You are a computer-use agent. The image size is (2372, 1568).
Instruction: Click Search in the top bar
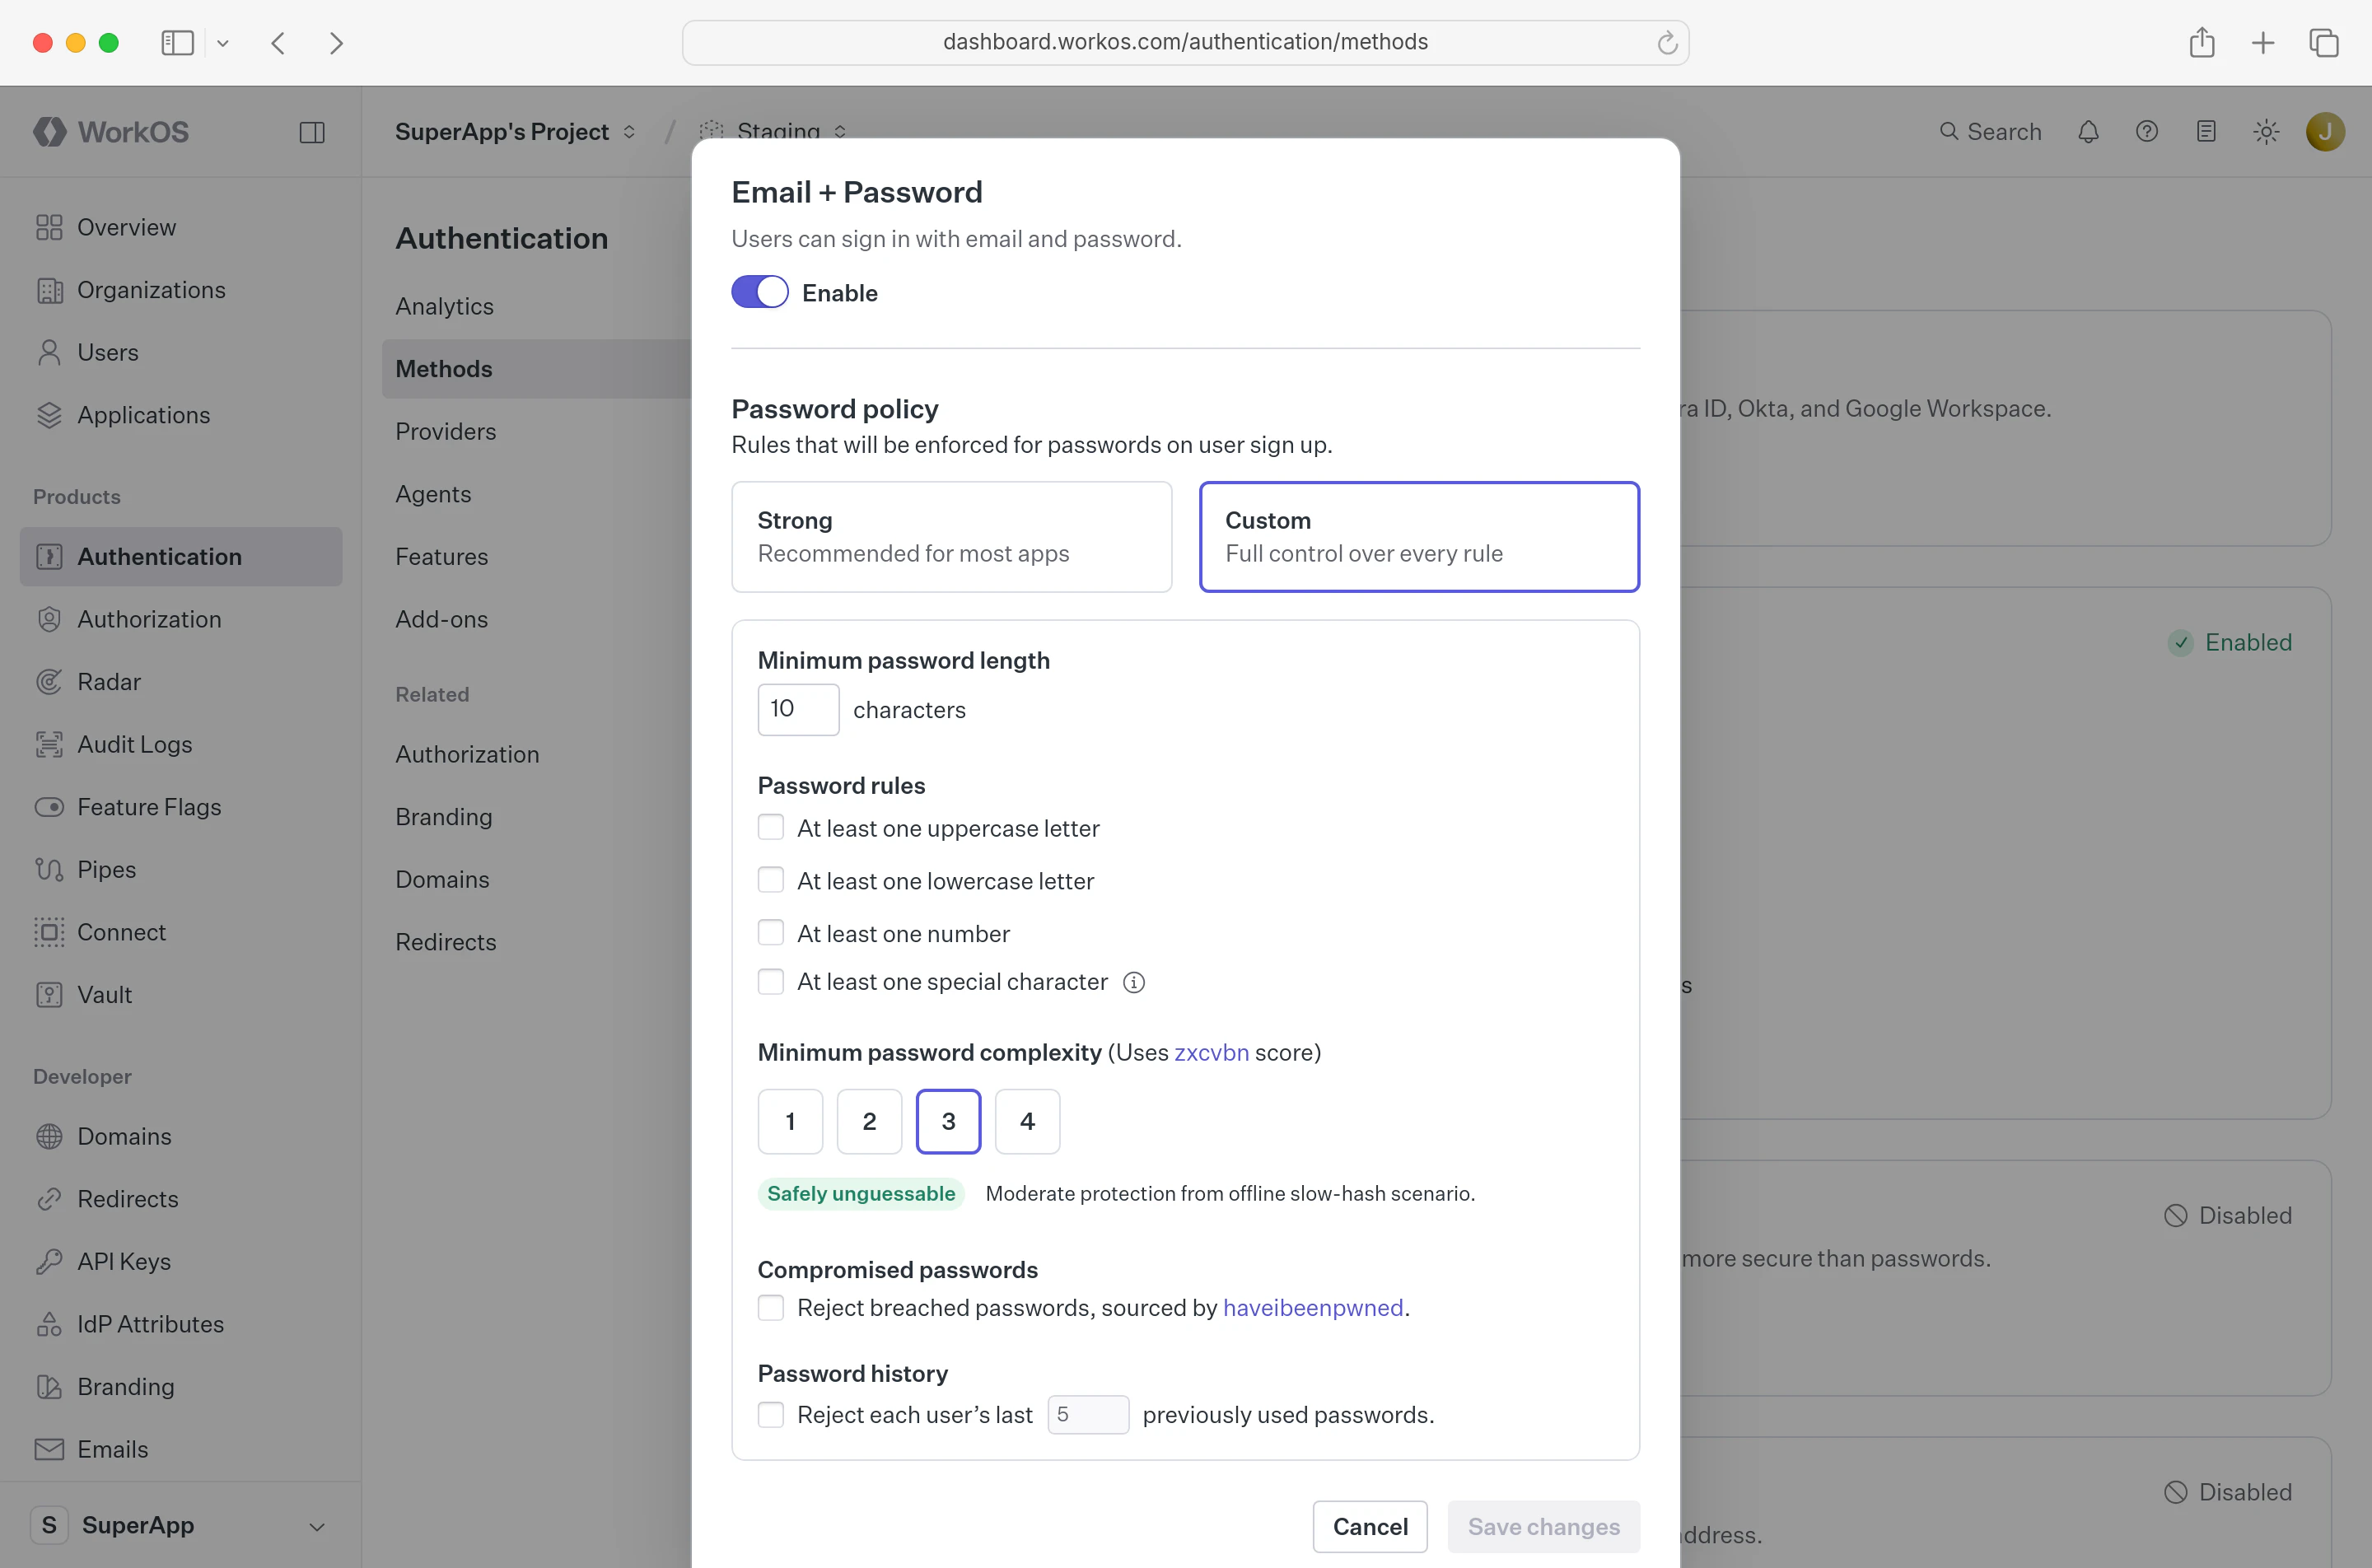pos(1990,132)
